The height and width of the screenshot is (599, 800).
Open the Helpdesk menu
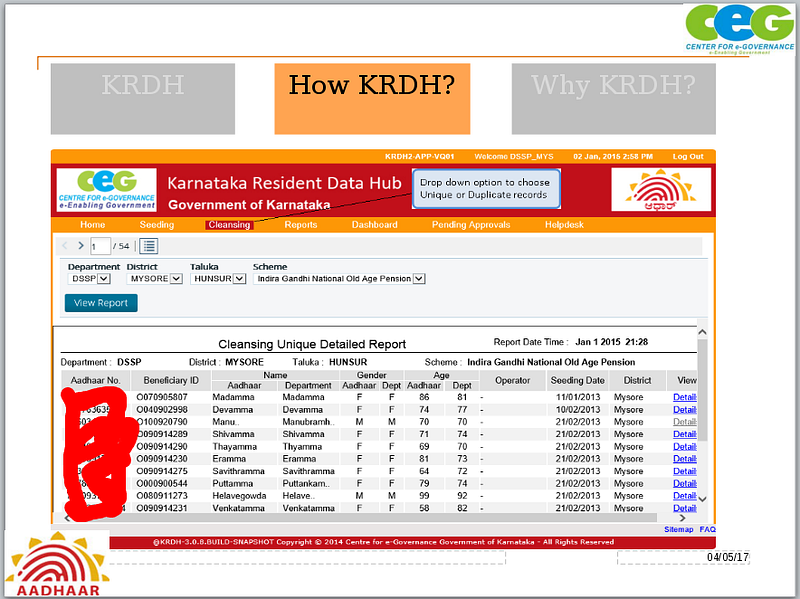point(564,224)
